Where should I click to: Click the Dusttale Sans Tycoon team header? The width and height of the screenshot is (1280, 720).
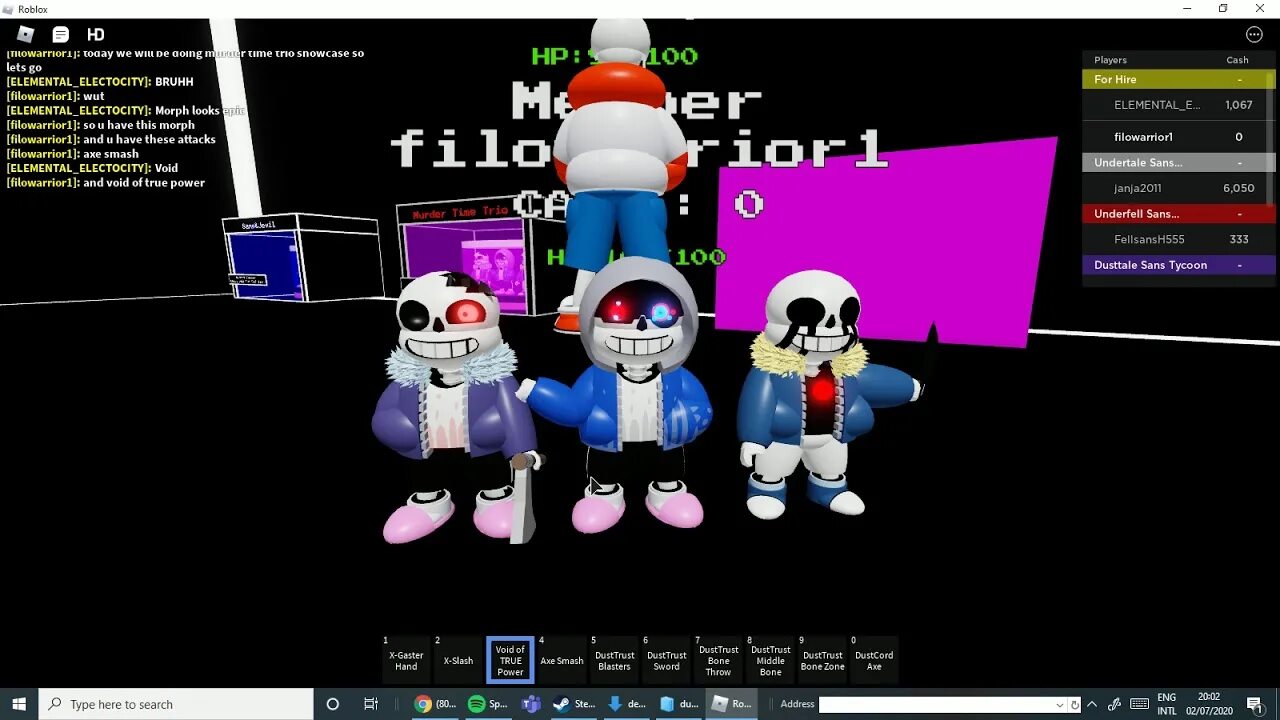1175,265
